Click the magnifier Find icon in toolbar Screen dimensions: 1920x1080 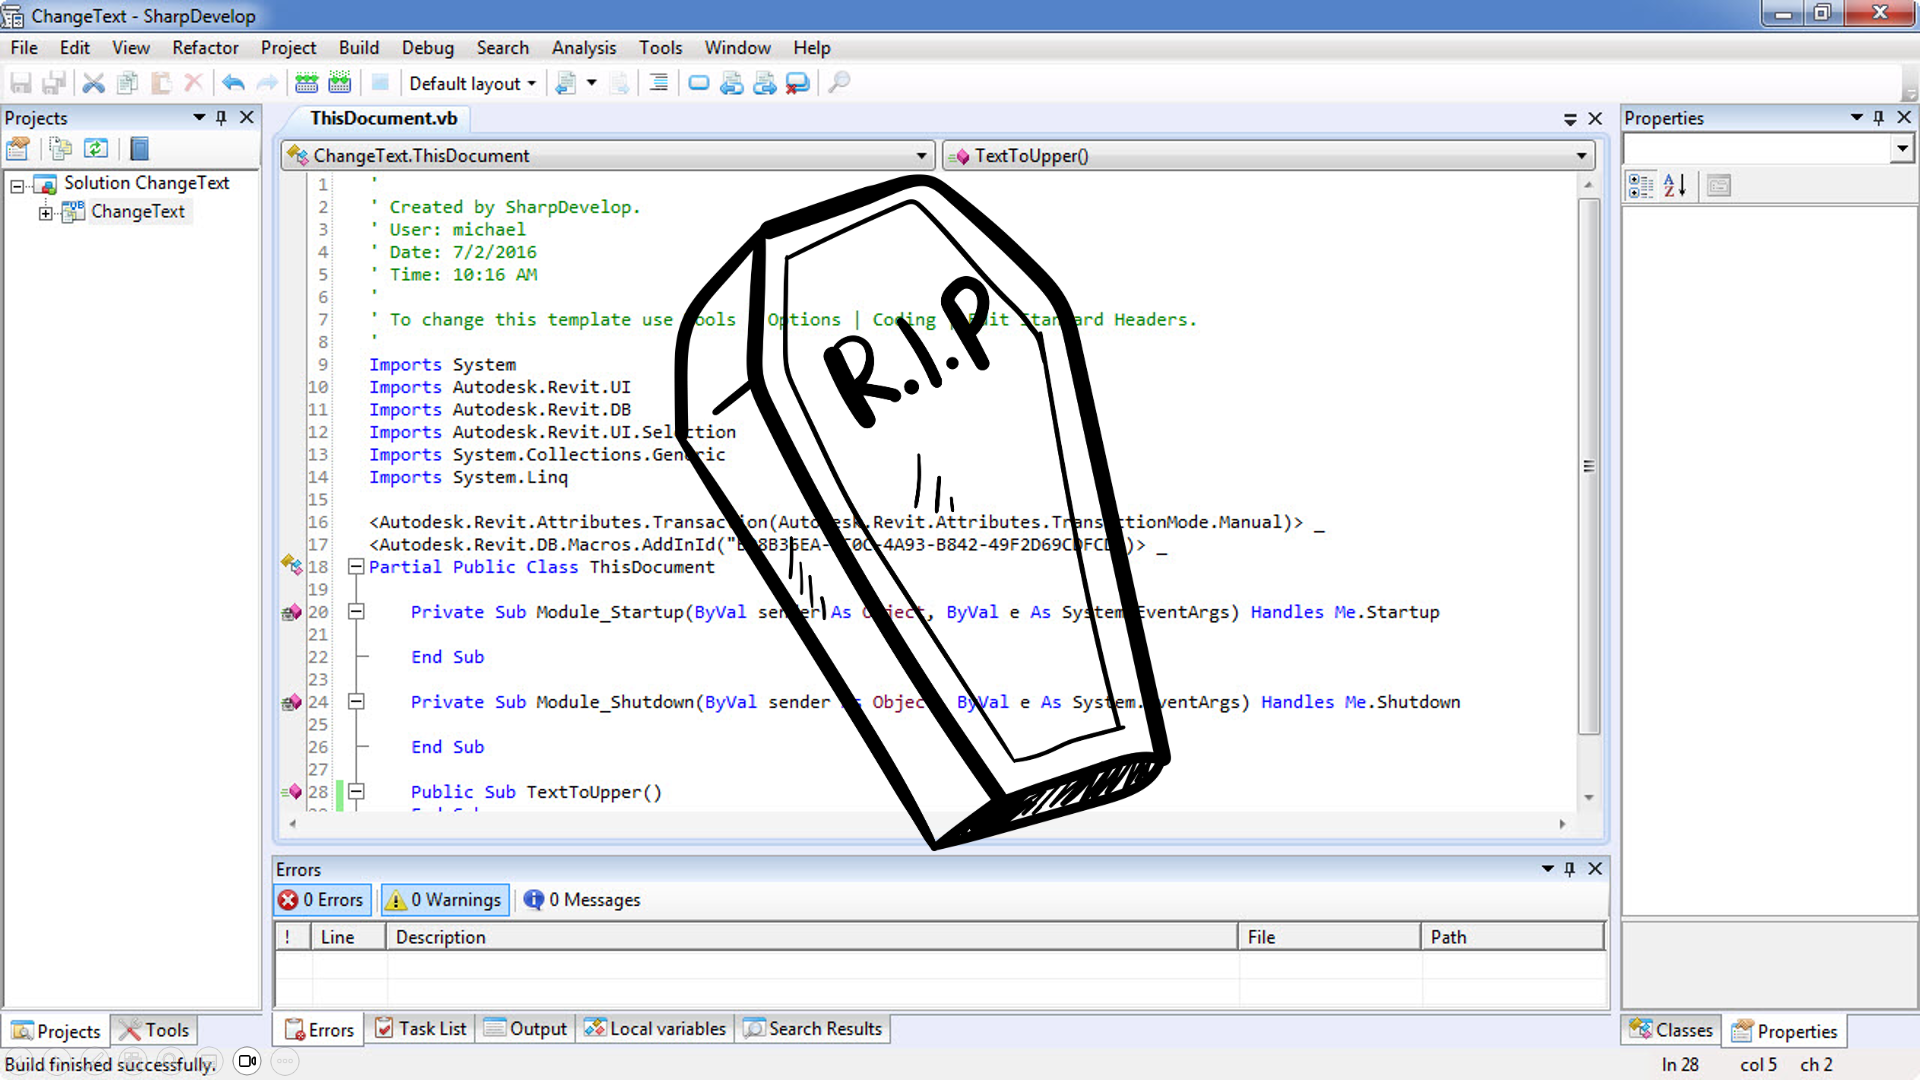[839, 83]
